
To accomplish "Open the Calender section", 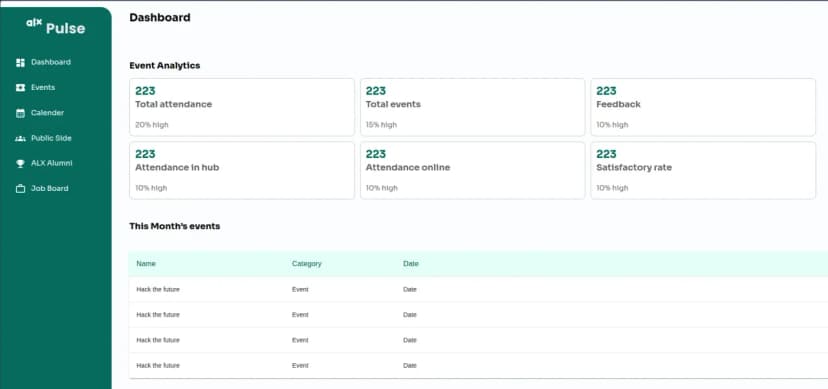I will 48,113.
